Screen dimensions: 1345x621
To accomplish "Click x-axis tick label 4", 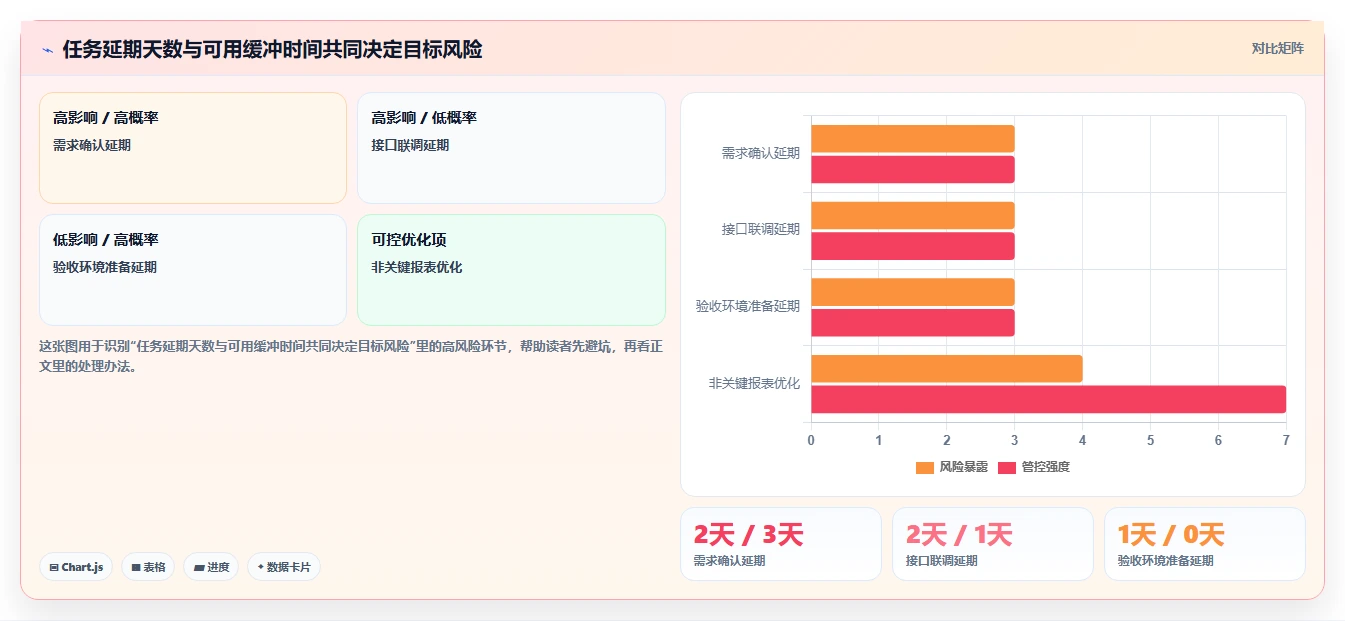I will pyautogui.click(x=1082, y=440).
